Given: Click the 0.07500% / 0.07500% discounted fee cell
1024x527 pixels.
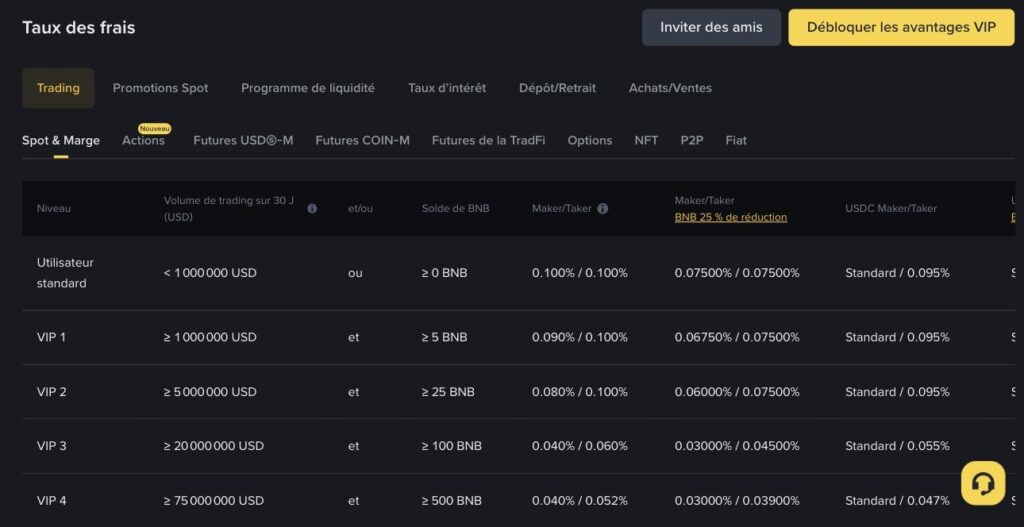Looking at the screenshot, I should pos(737,273).
